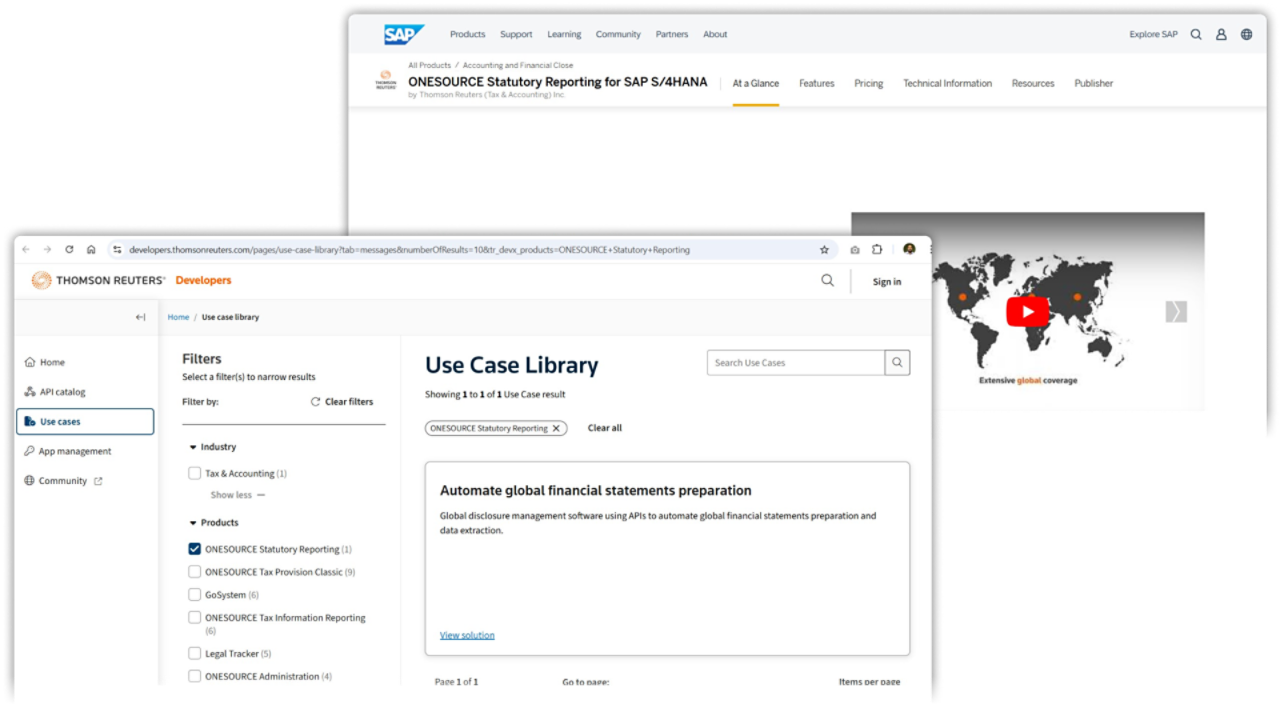Open the View solution link
The width and height of the screenshot is (1280, 720).
[x=467, y=635]
